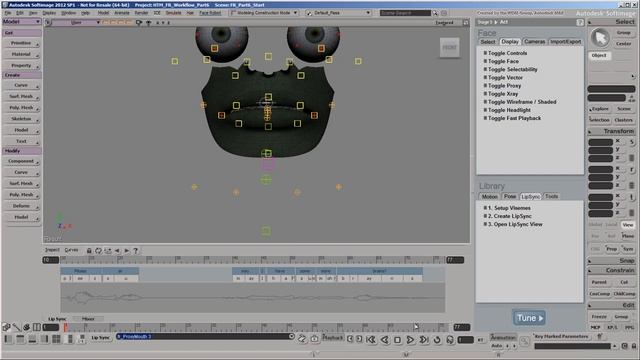Click the previous arrow in lip sync toolbar

pyautogui.click(x=118, y=251)
